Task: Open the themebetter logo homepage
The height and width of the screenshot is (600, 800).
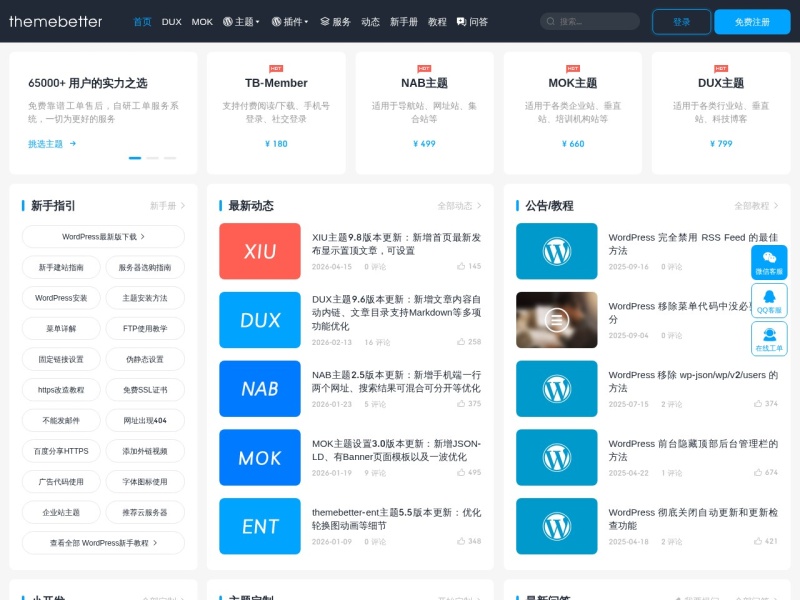Action: tap(56, 21)
